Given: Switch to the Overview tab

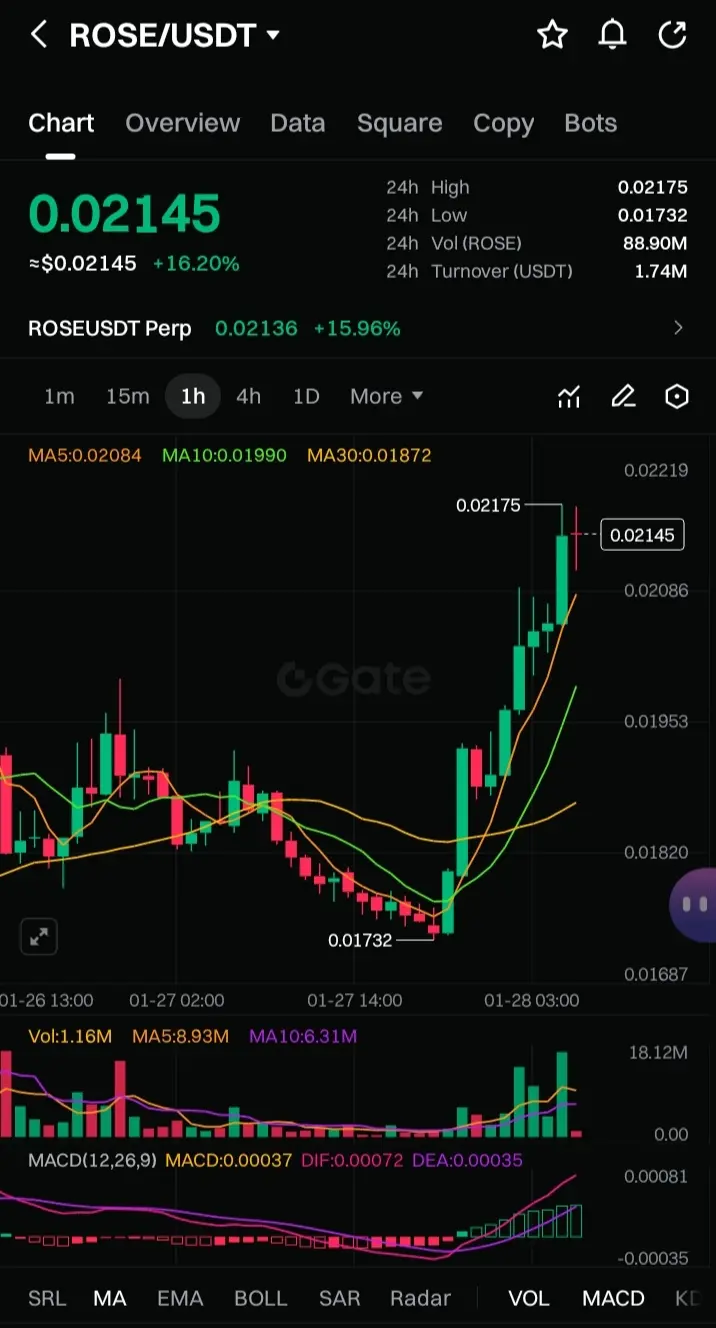Looking at the screenshot, I should [182, 123].
